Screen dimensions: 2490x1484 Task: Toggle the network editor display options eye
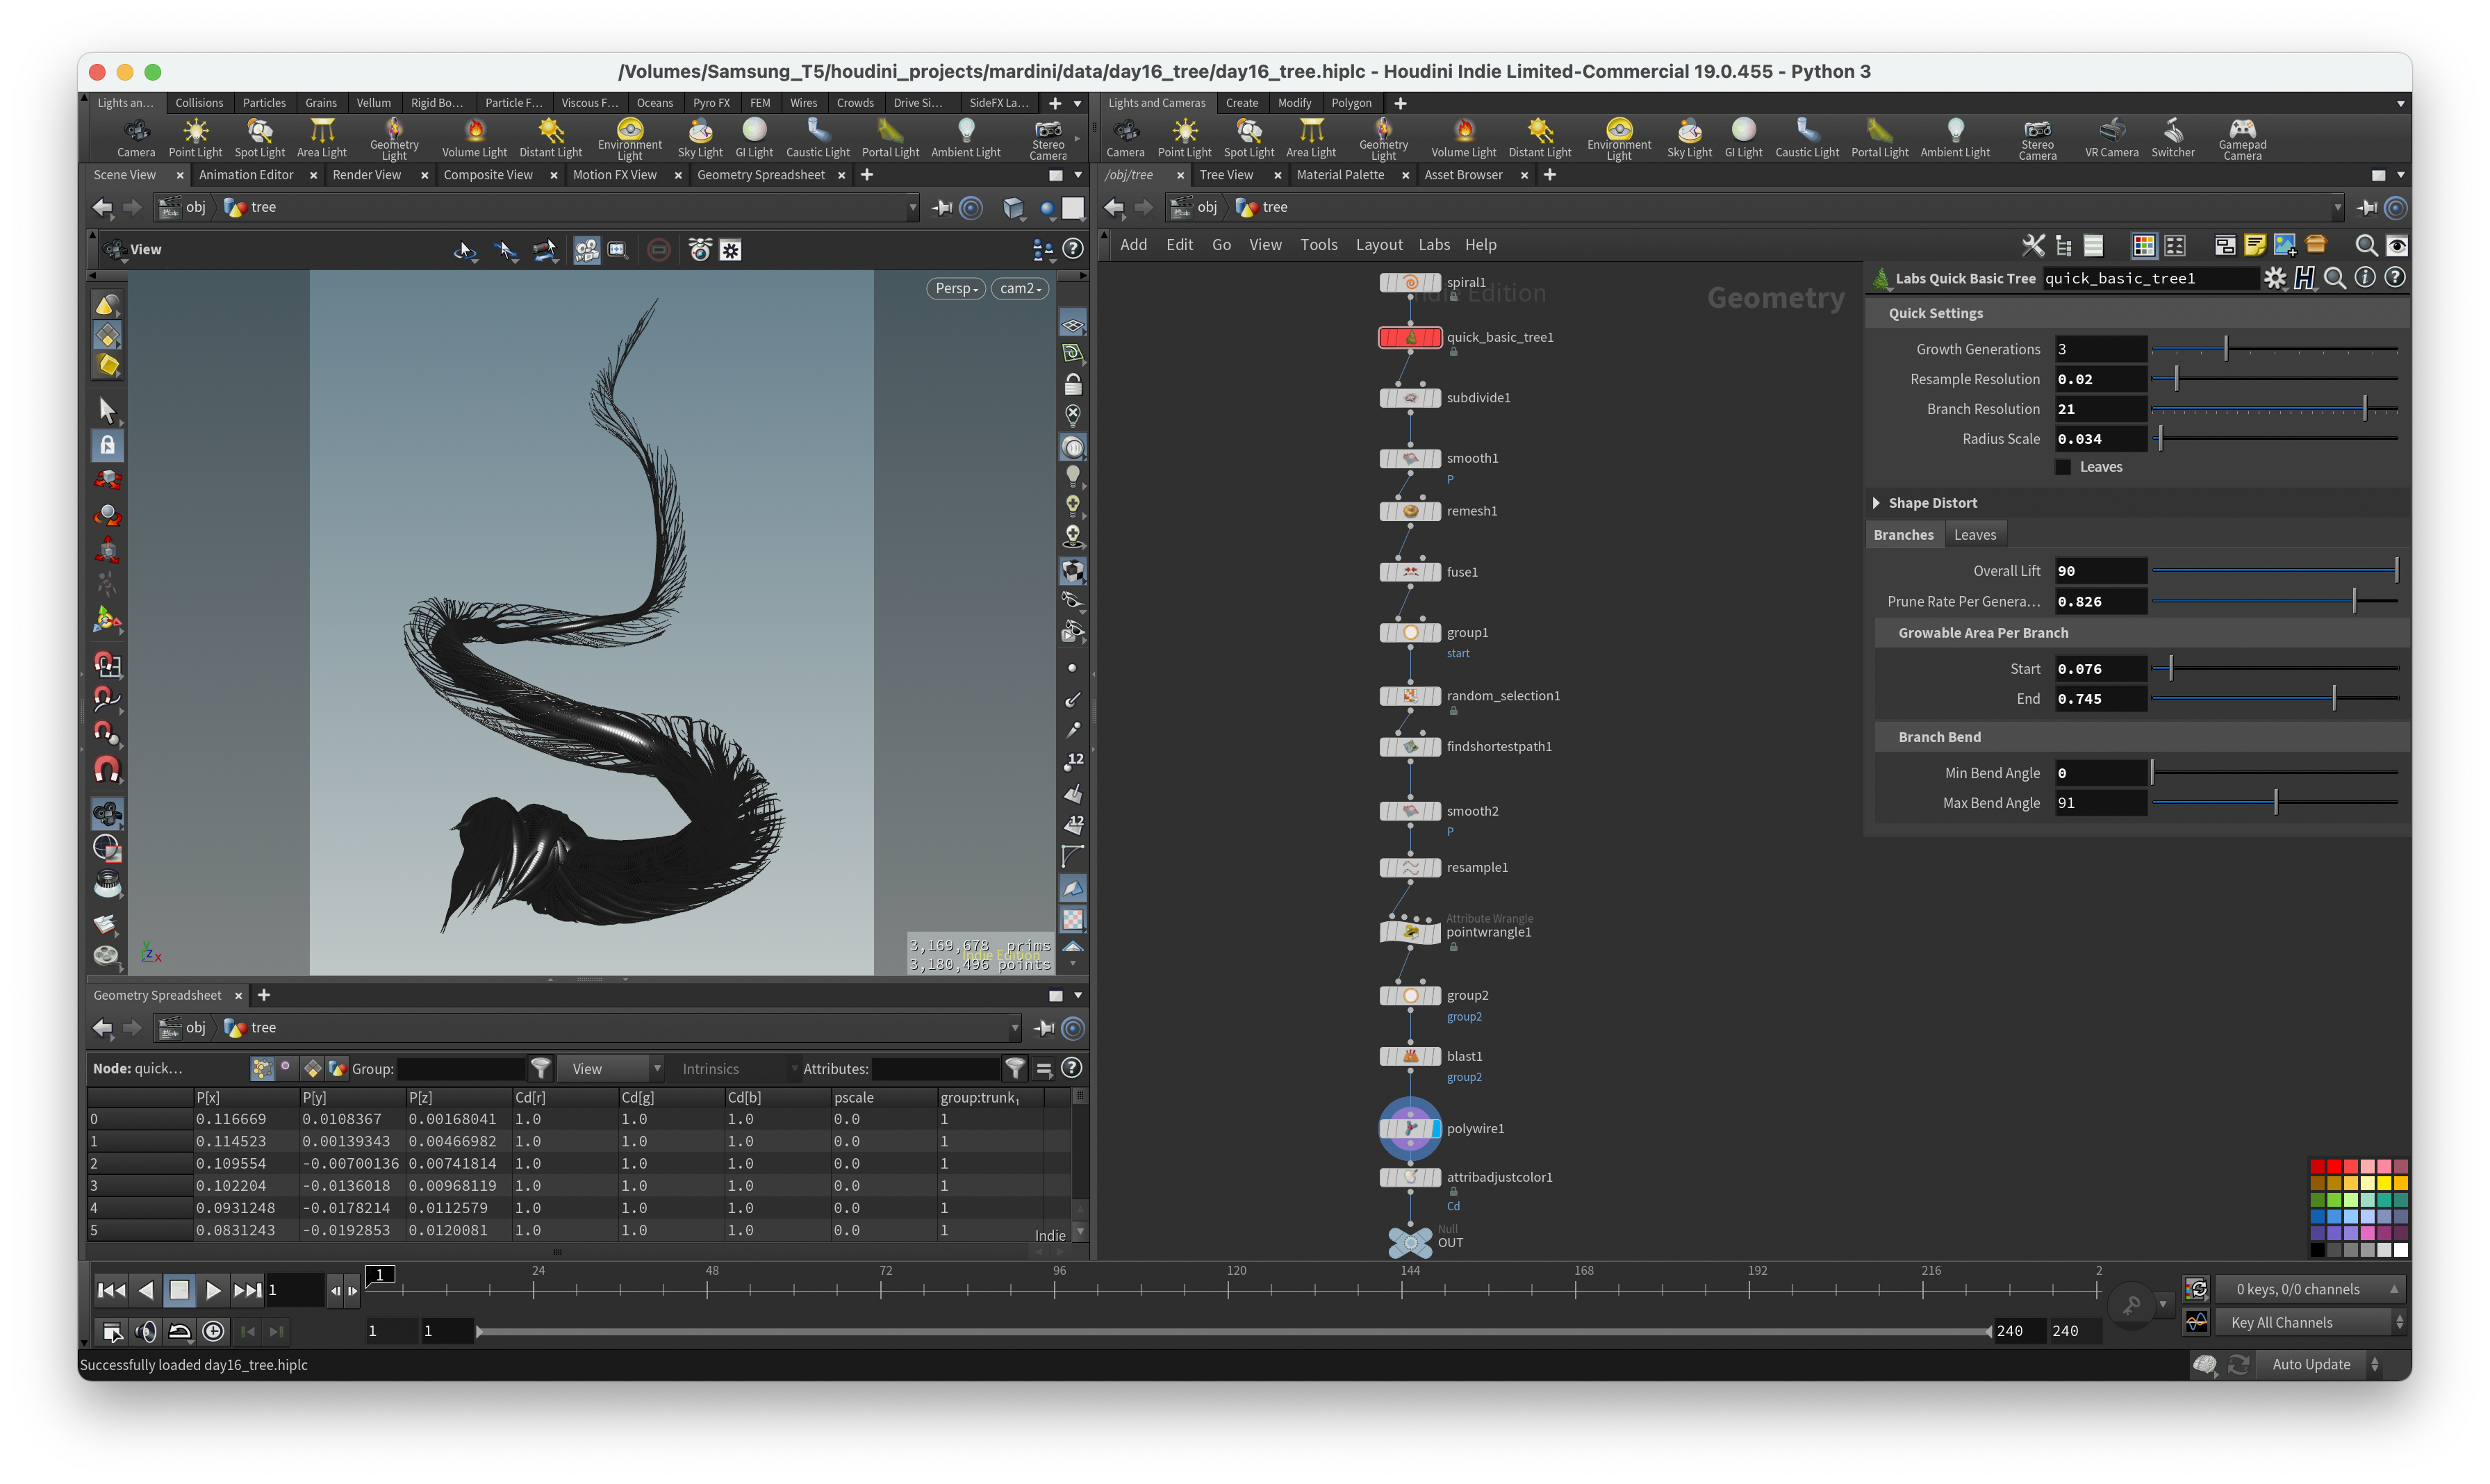2396,246
